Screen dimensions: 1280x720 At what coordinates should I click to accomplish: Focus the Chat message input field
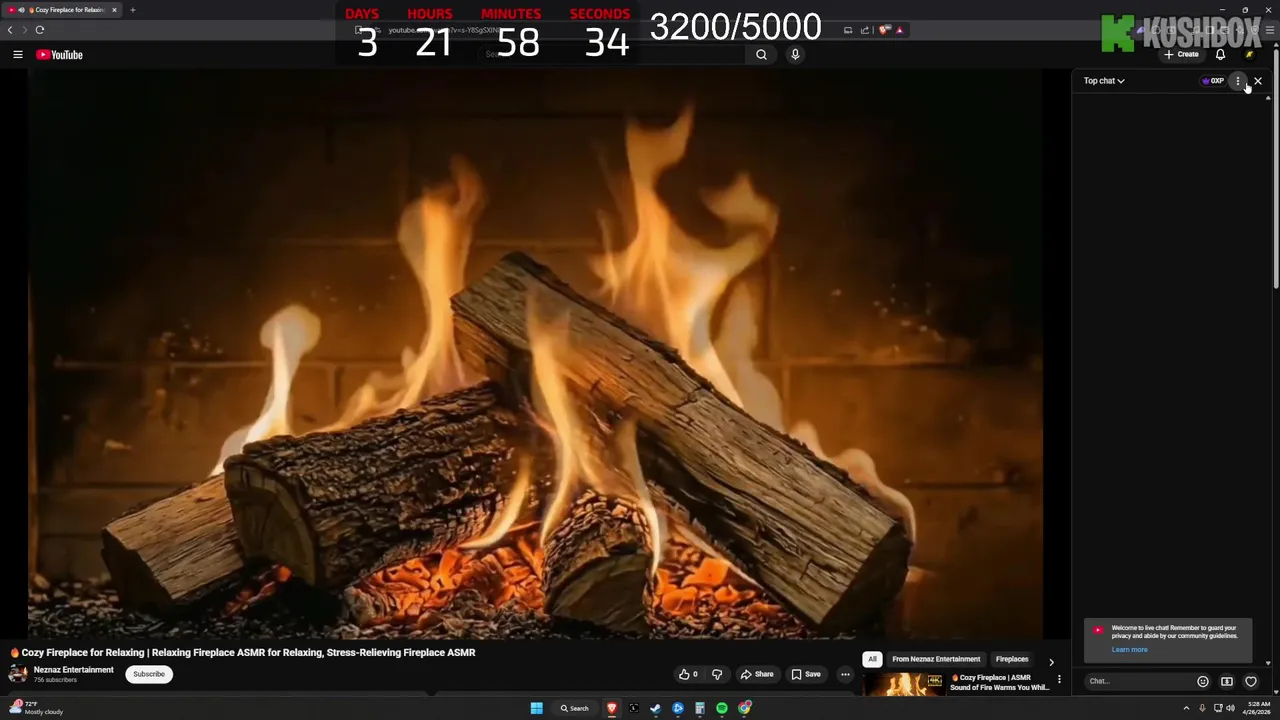(1138, 681)
